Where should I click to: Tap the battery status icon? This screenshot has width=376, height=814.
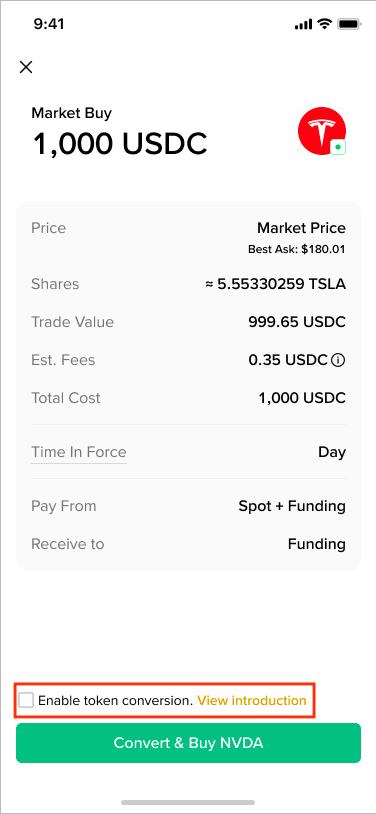click(x=349, y=24)
